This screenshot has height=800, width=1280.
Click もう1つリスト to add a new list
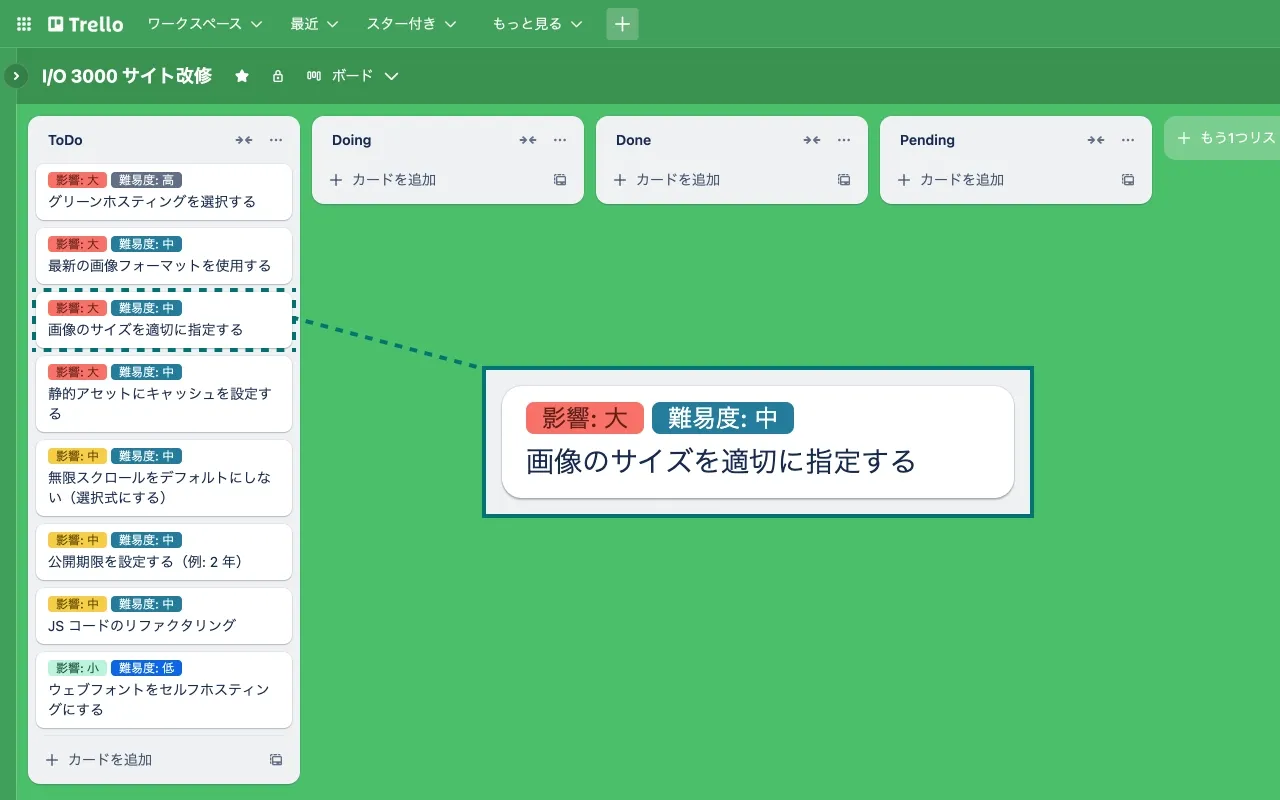click(1231, 139)
